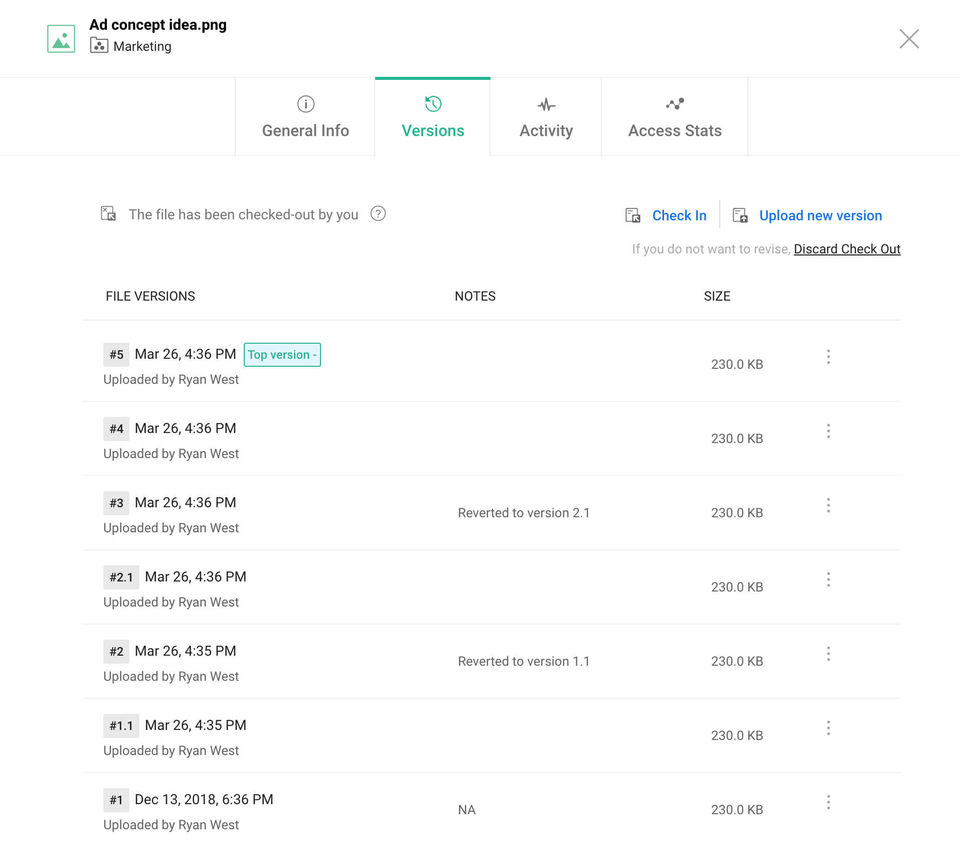960x864 pixels.
Task: Click the Check In icon
Action: tap(633, 215)
